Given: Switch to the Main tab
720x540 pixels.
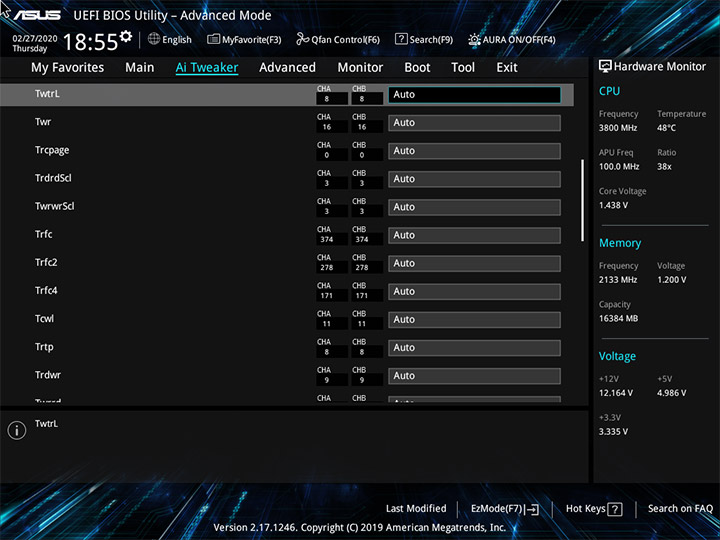Looking at the screenshot, I should [x=140, y=68].
